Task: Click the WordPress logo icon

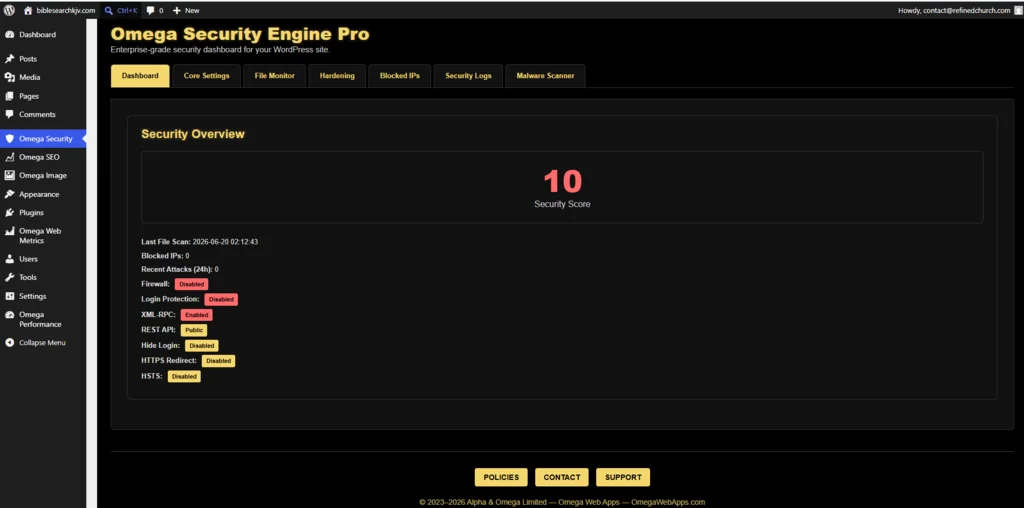Action: pos(9,10)
